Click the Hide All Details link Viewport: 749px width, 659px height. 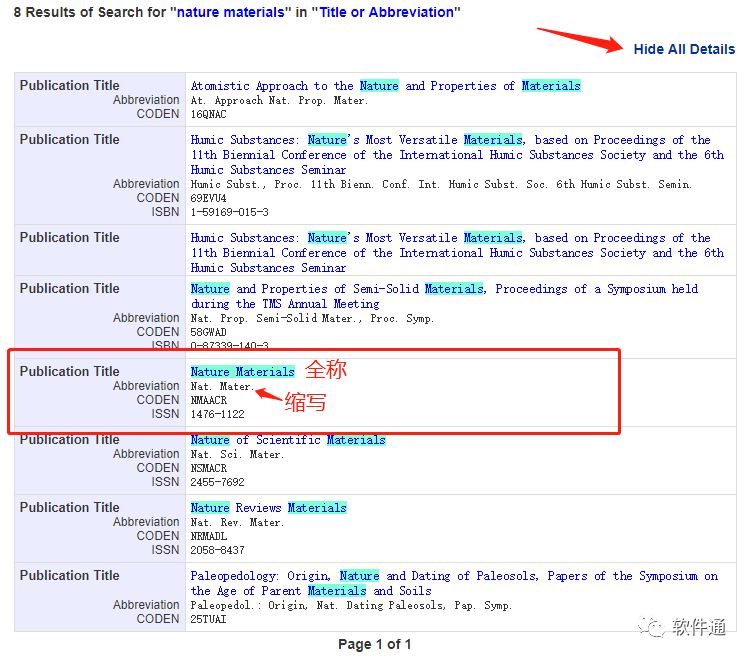pyautogui.click(x=684, y=49)
